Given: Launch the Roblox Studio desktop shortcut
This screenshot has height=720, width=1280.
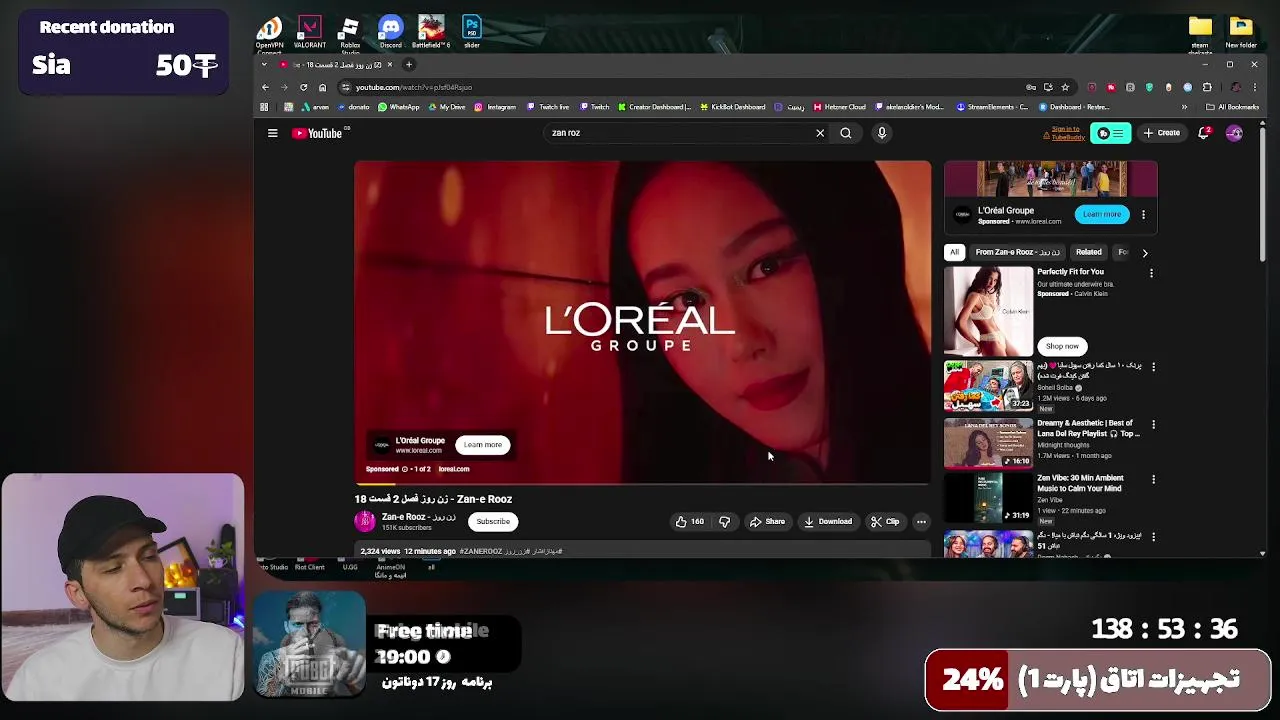Looking at the screenshot, I should 349,34.
